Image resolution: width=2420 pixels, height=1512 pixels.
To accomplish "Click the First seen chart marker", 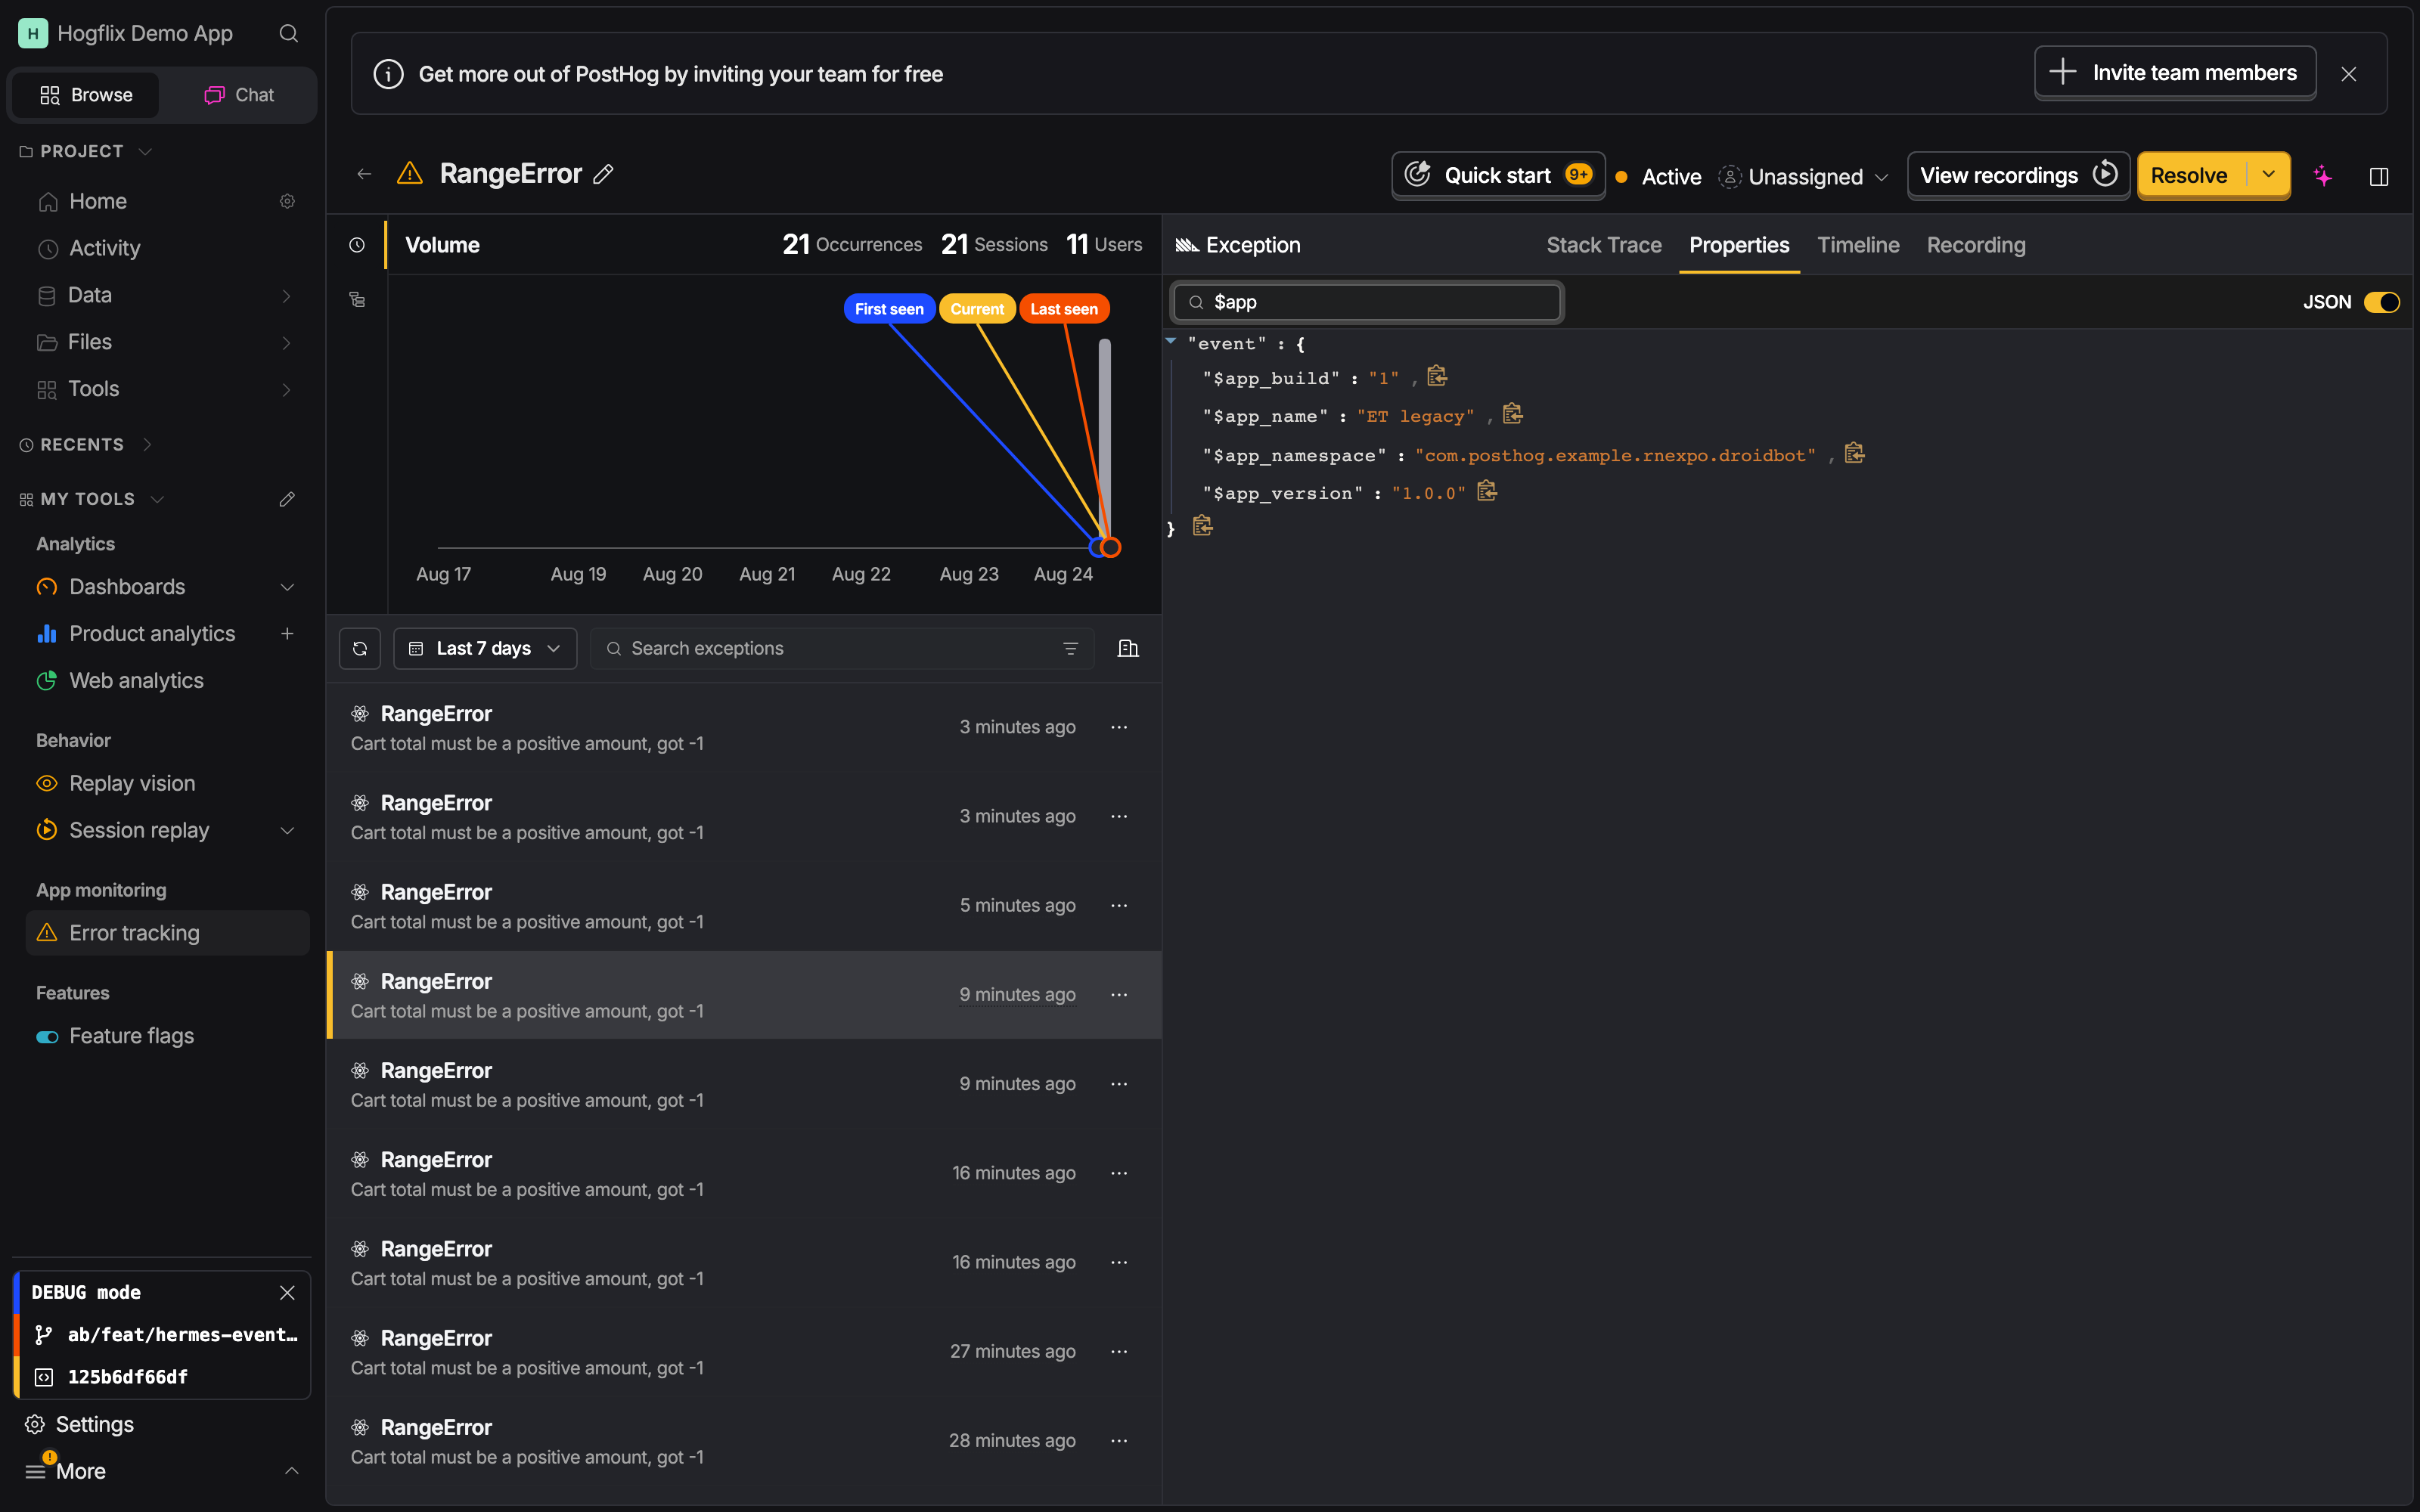I will coord(889,309).
